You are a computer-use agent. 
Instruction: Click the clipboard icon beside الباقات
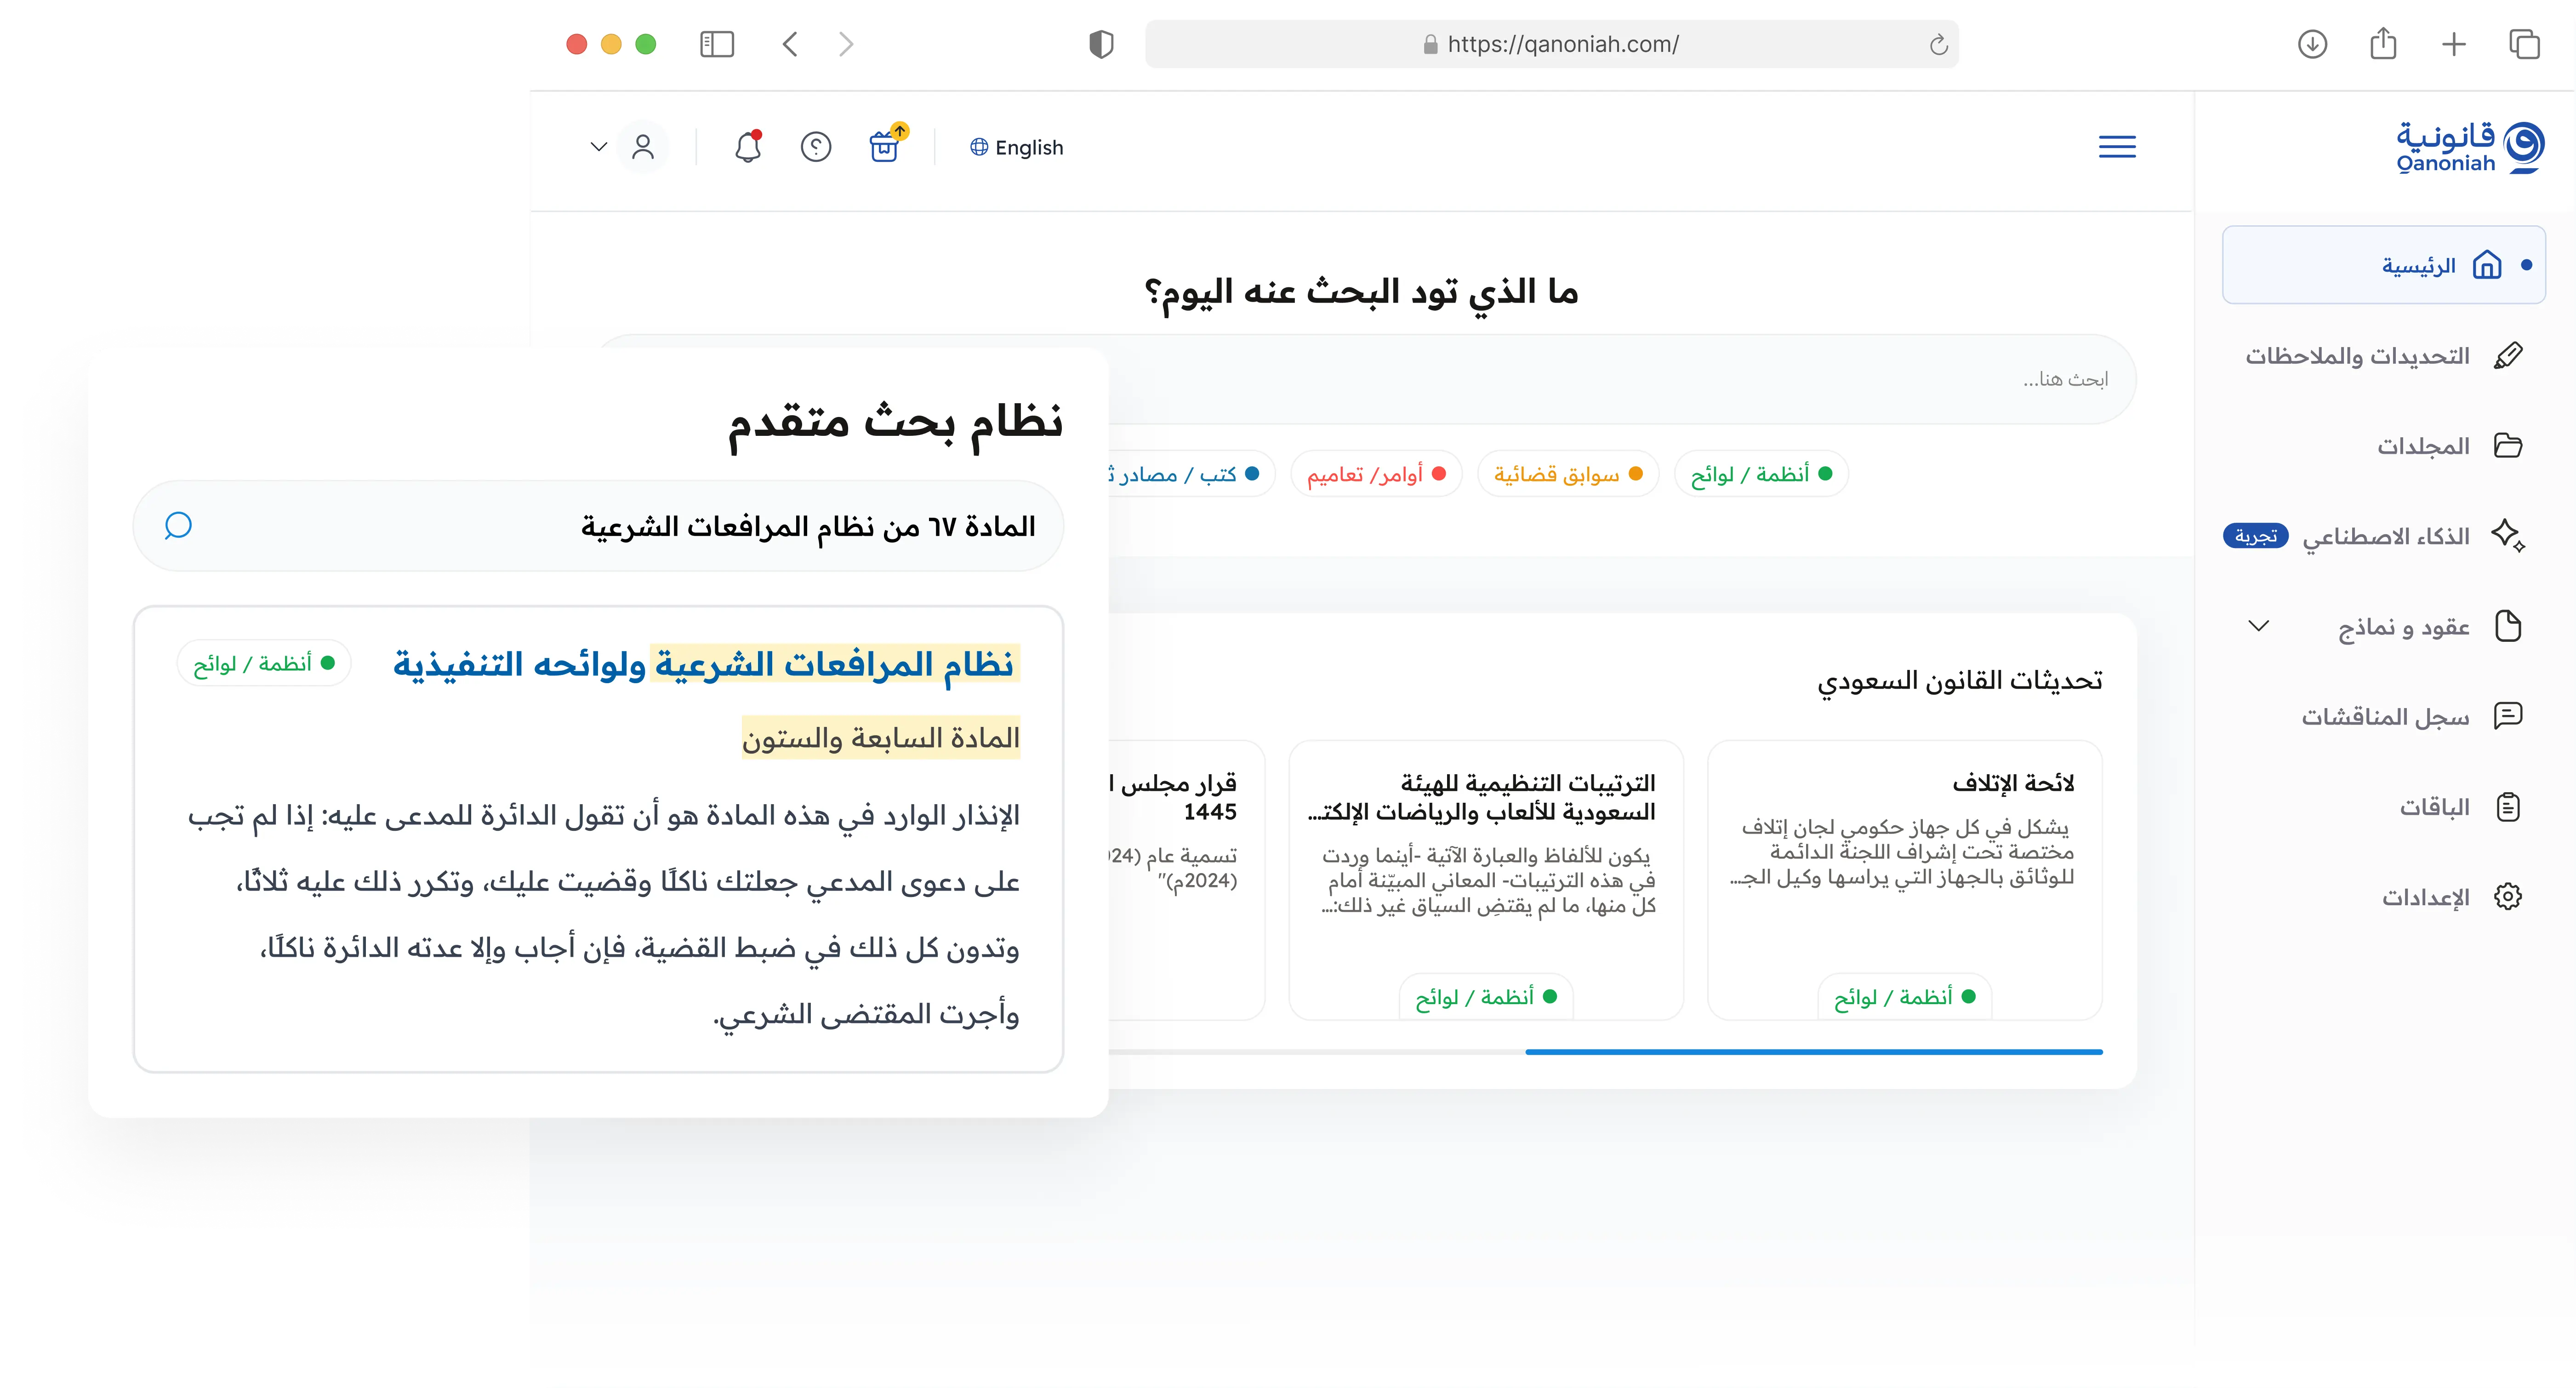click(x=2508, y=806)
